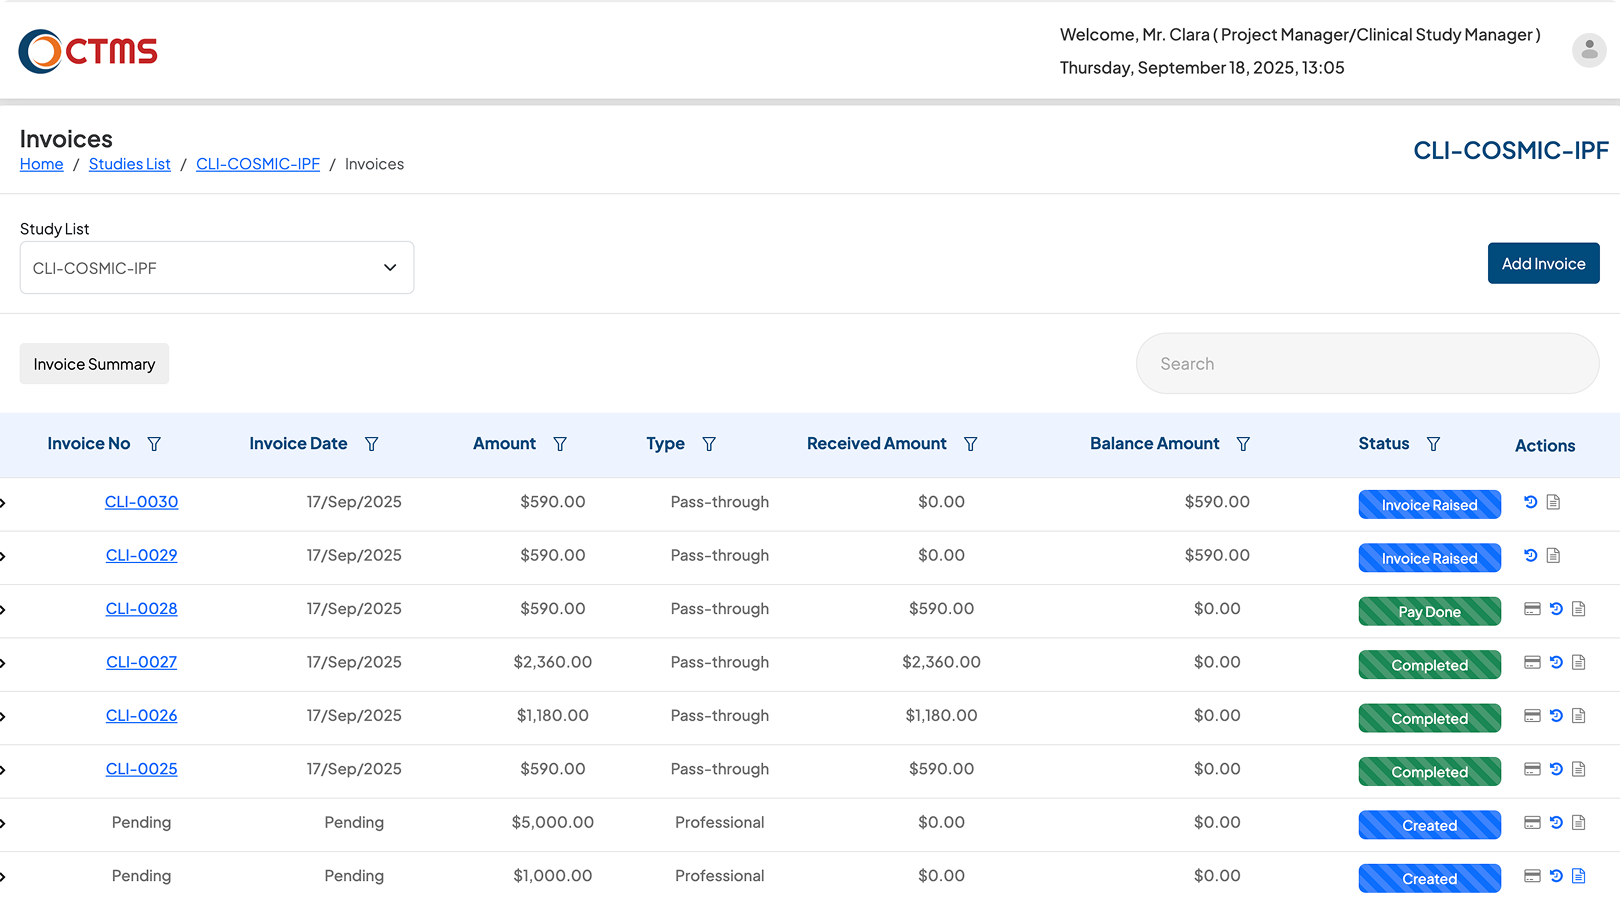Open the Amount column filter

(560, 444)
